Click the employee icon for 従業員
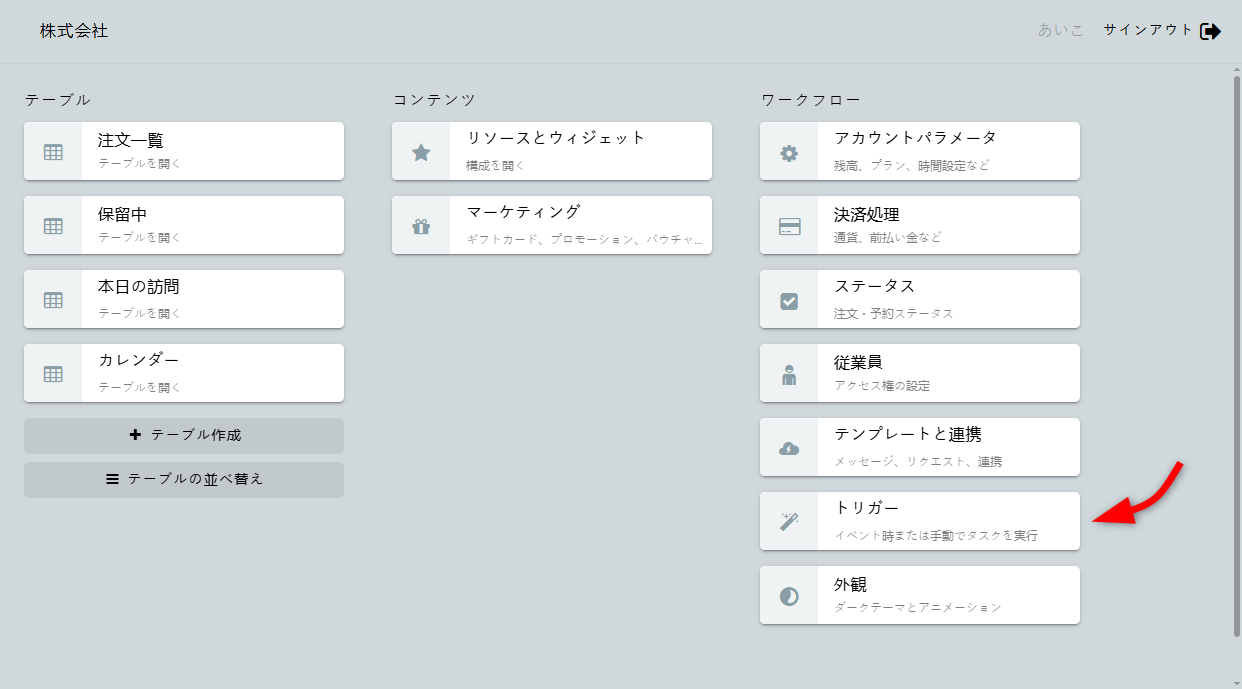The image size is (1242, 689). [789, 375]
